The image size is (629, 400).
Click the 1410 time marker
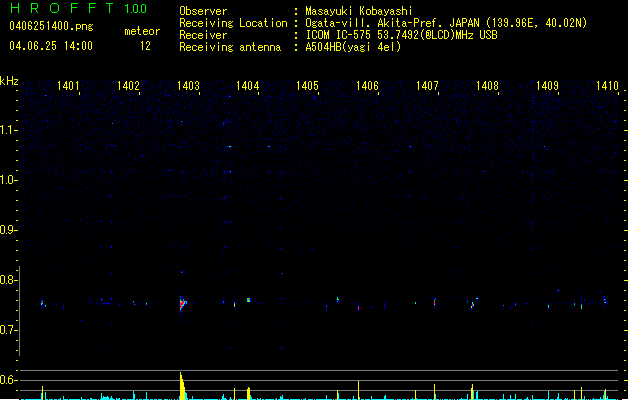tap(607, 86)
